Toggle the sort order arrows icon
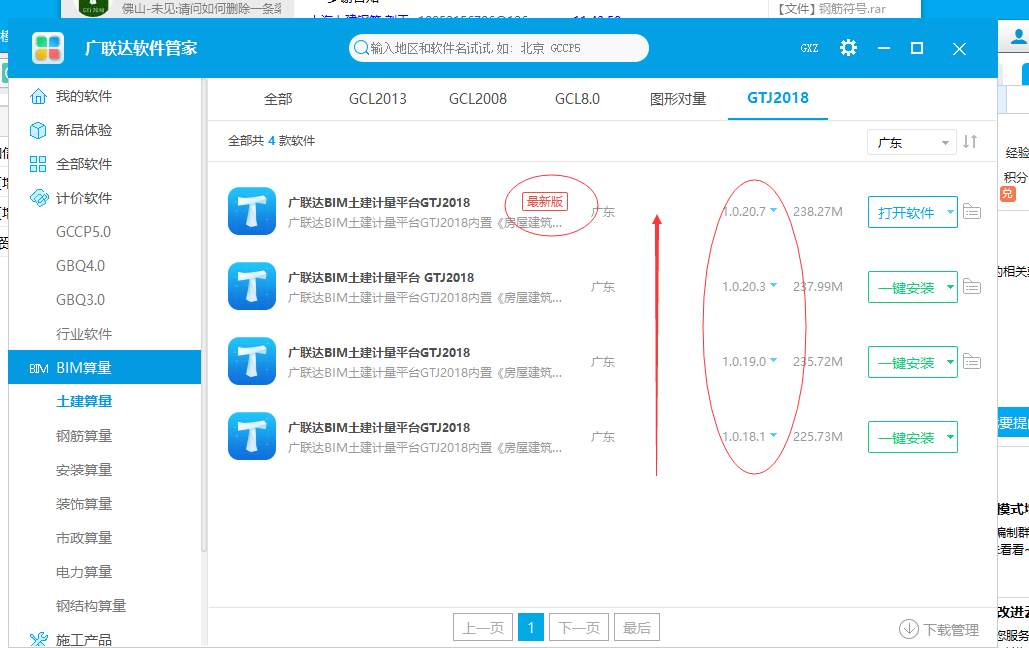 pos(970,142)
